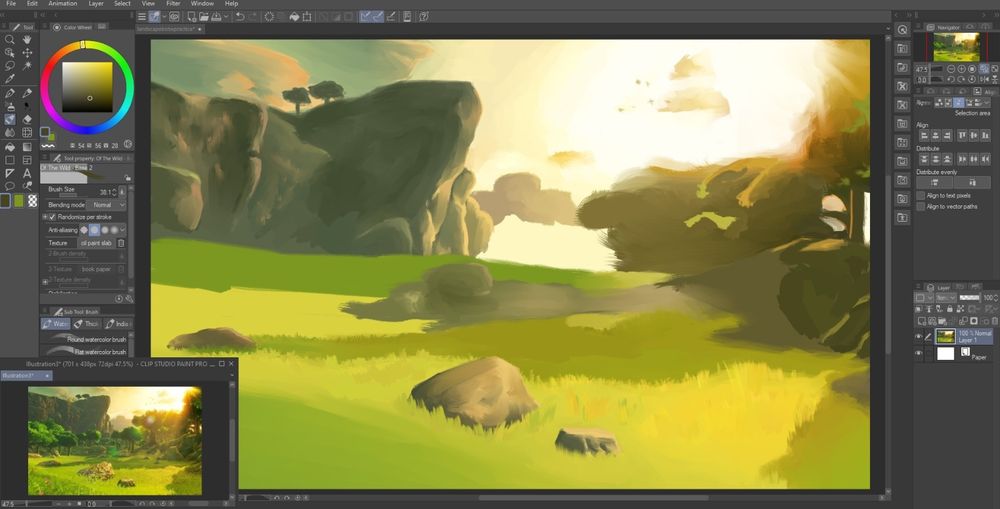Open the Layer menu

[96, 4]
